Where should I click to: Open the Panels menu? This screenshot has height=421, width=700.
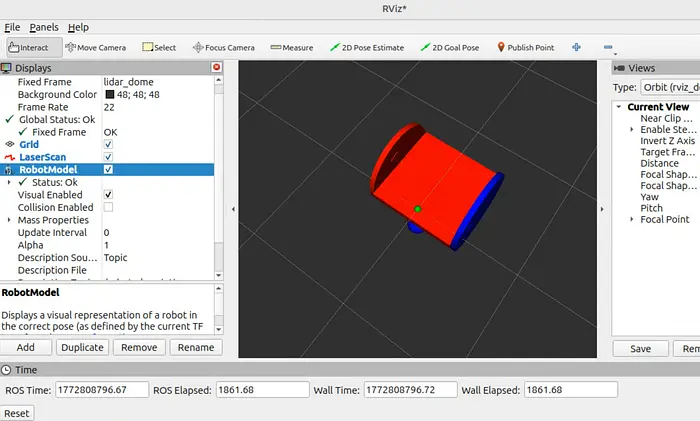43,27
